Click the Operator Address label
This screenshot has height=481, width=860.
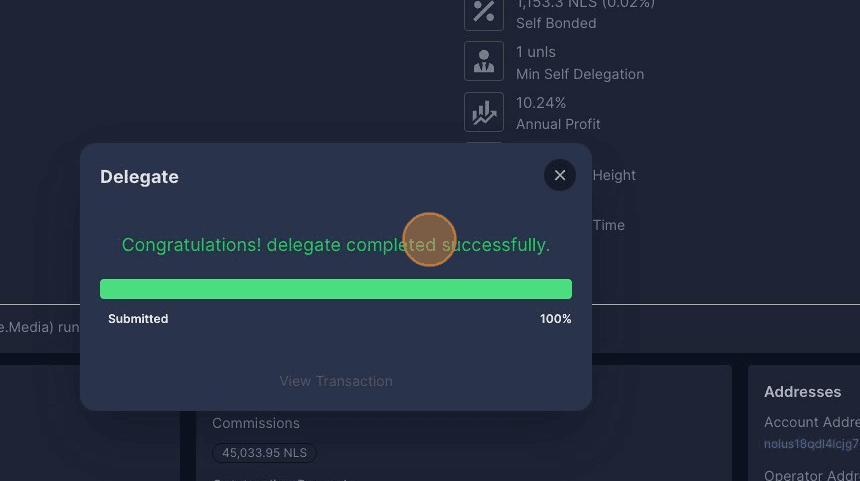point(811,476)
